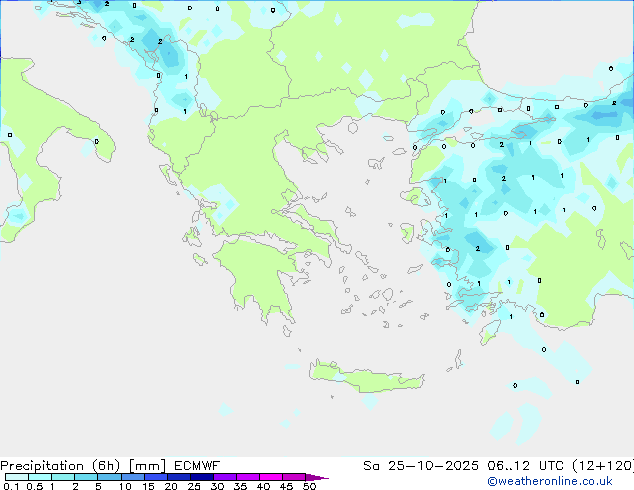Pick the legend swatch between 45 and 50

pyautogui.click(x=296, y=478)
